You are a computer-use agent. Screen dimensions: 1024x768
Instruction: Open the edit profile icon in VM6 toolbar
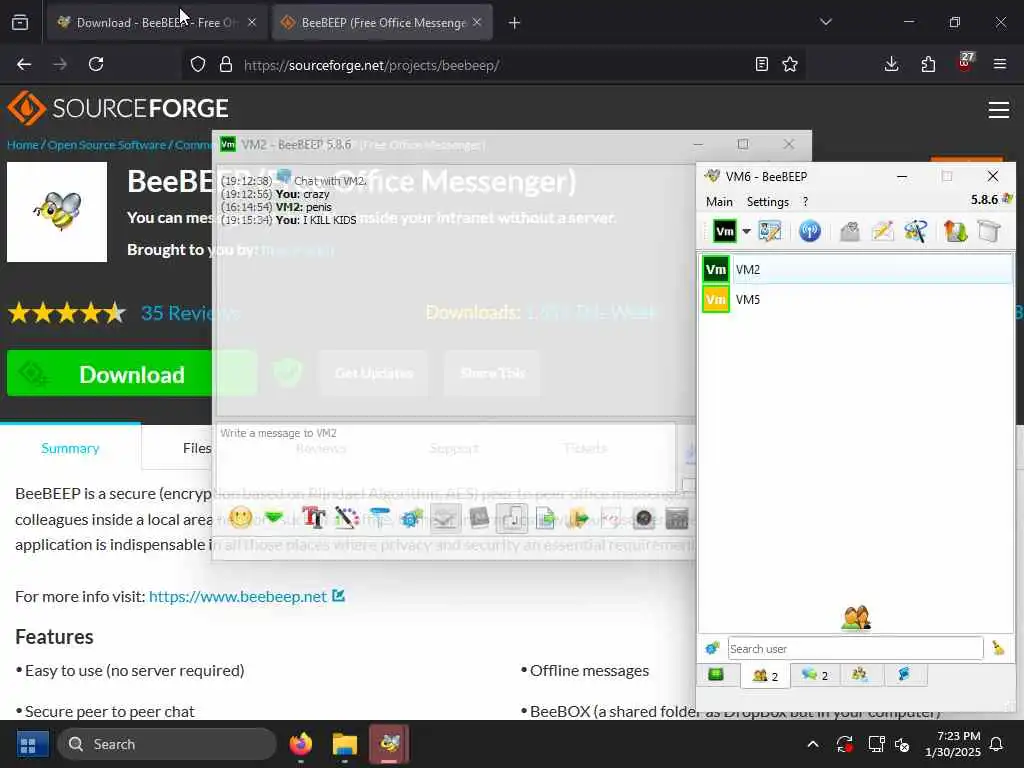click(770, 231)
